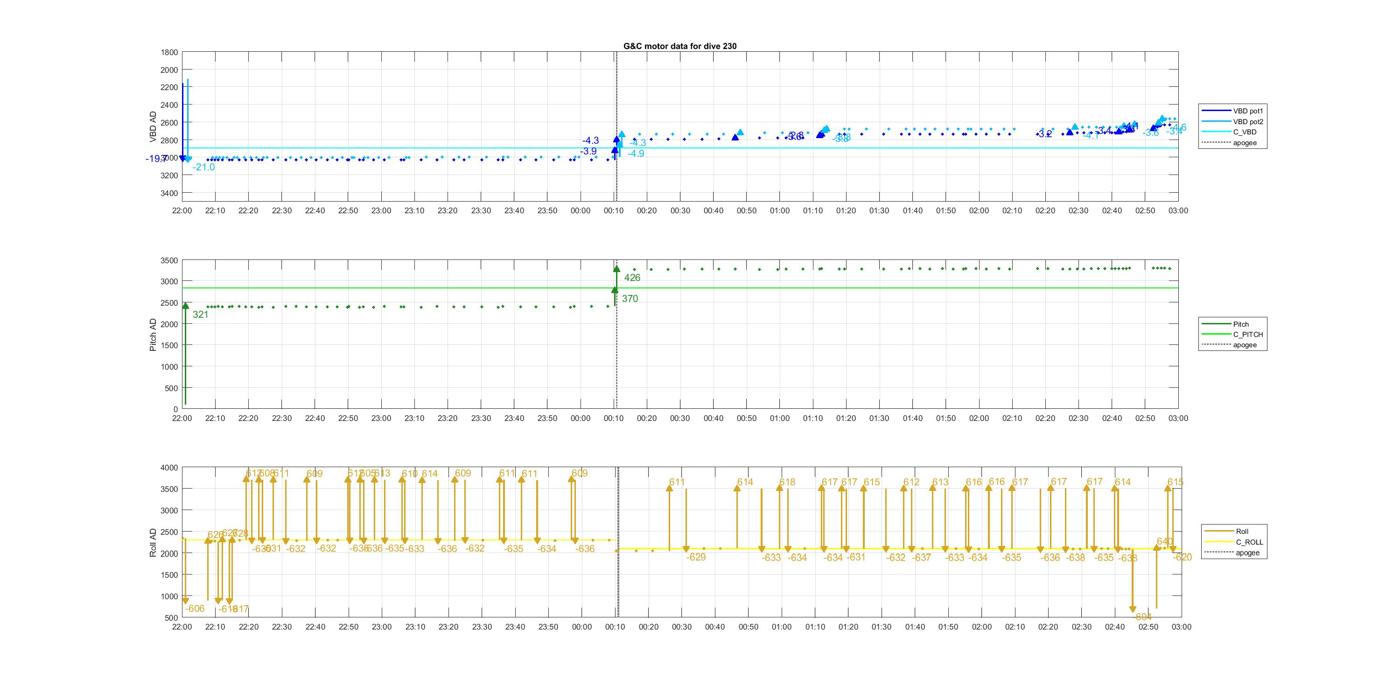Click the '-4.9' data label near apogee

pyautogui.click(x=636, y=154)
